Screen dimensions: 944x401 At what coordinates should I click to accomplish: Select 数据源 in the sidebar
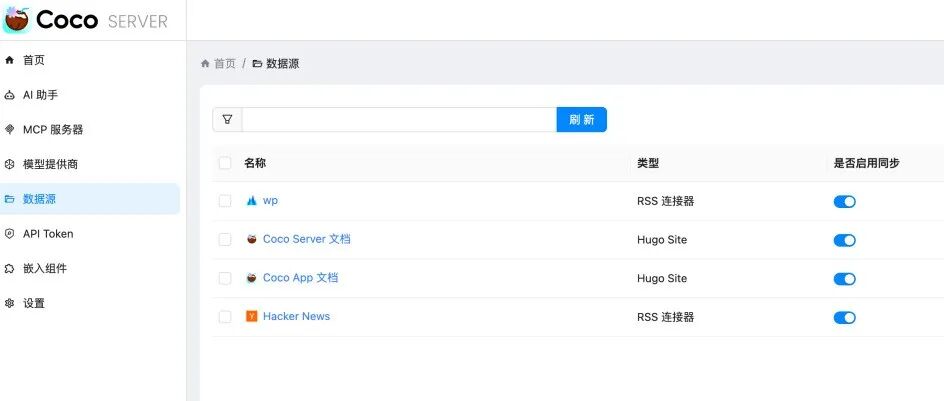coord(90,199)
